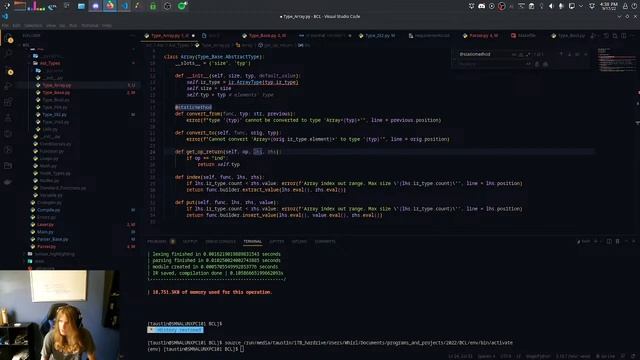Select the Terminal panel tab
Viewport: 640px width, 360px height.
pyautogui.click(x=253, y=242)
